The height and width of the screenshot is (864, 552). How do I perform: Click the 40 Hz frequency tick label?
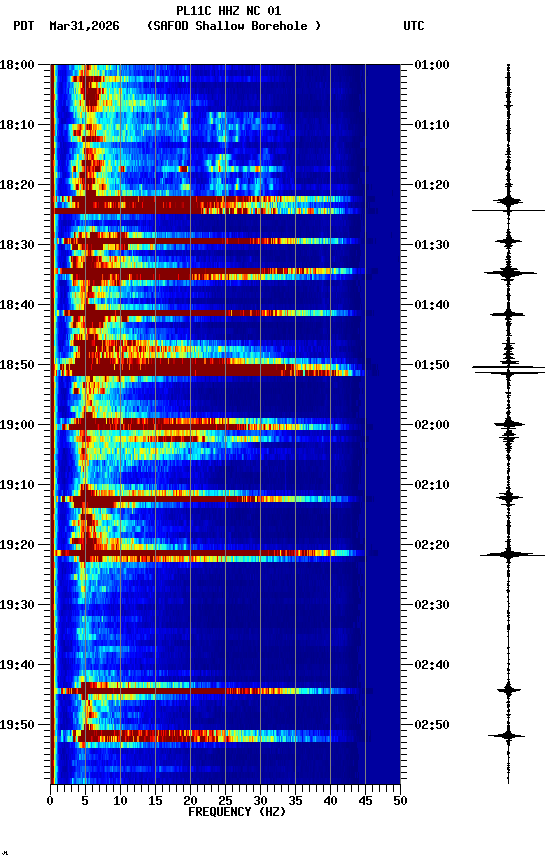click(x=330, y=801)
